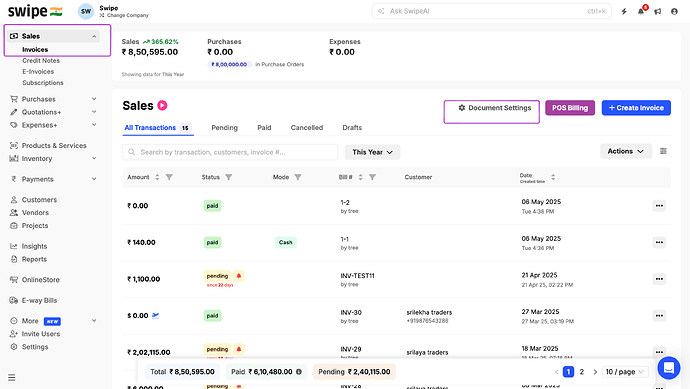Open Credit Notes in the sidebar
Viewport: 690px width, 389px height.
click(41, 61)
